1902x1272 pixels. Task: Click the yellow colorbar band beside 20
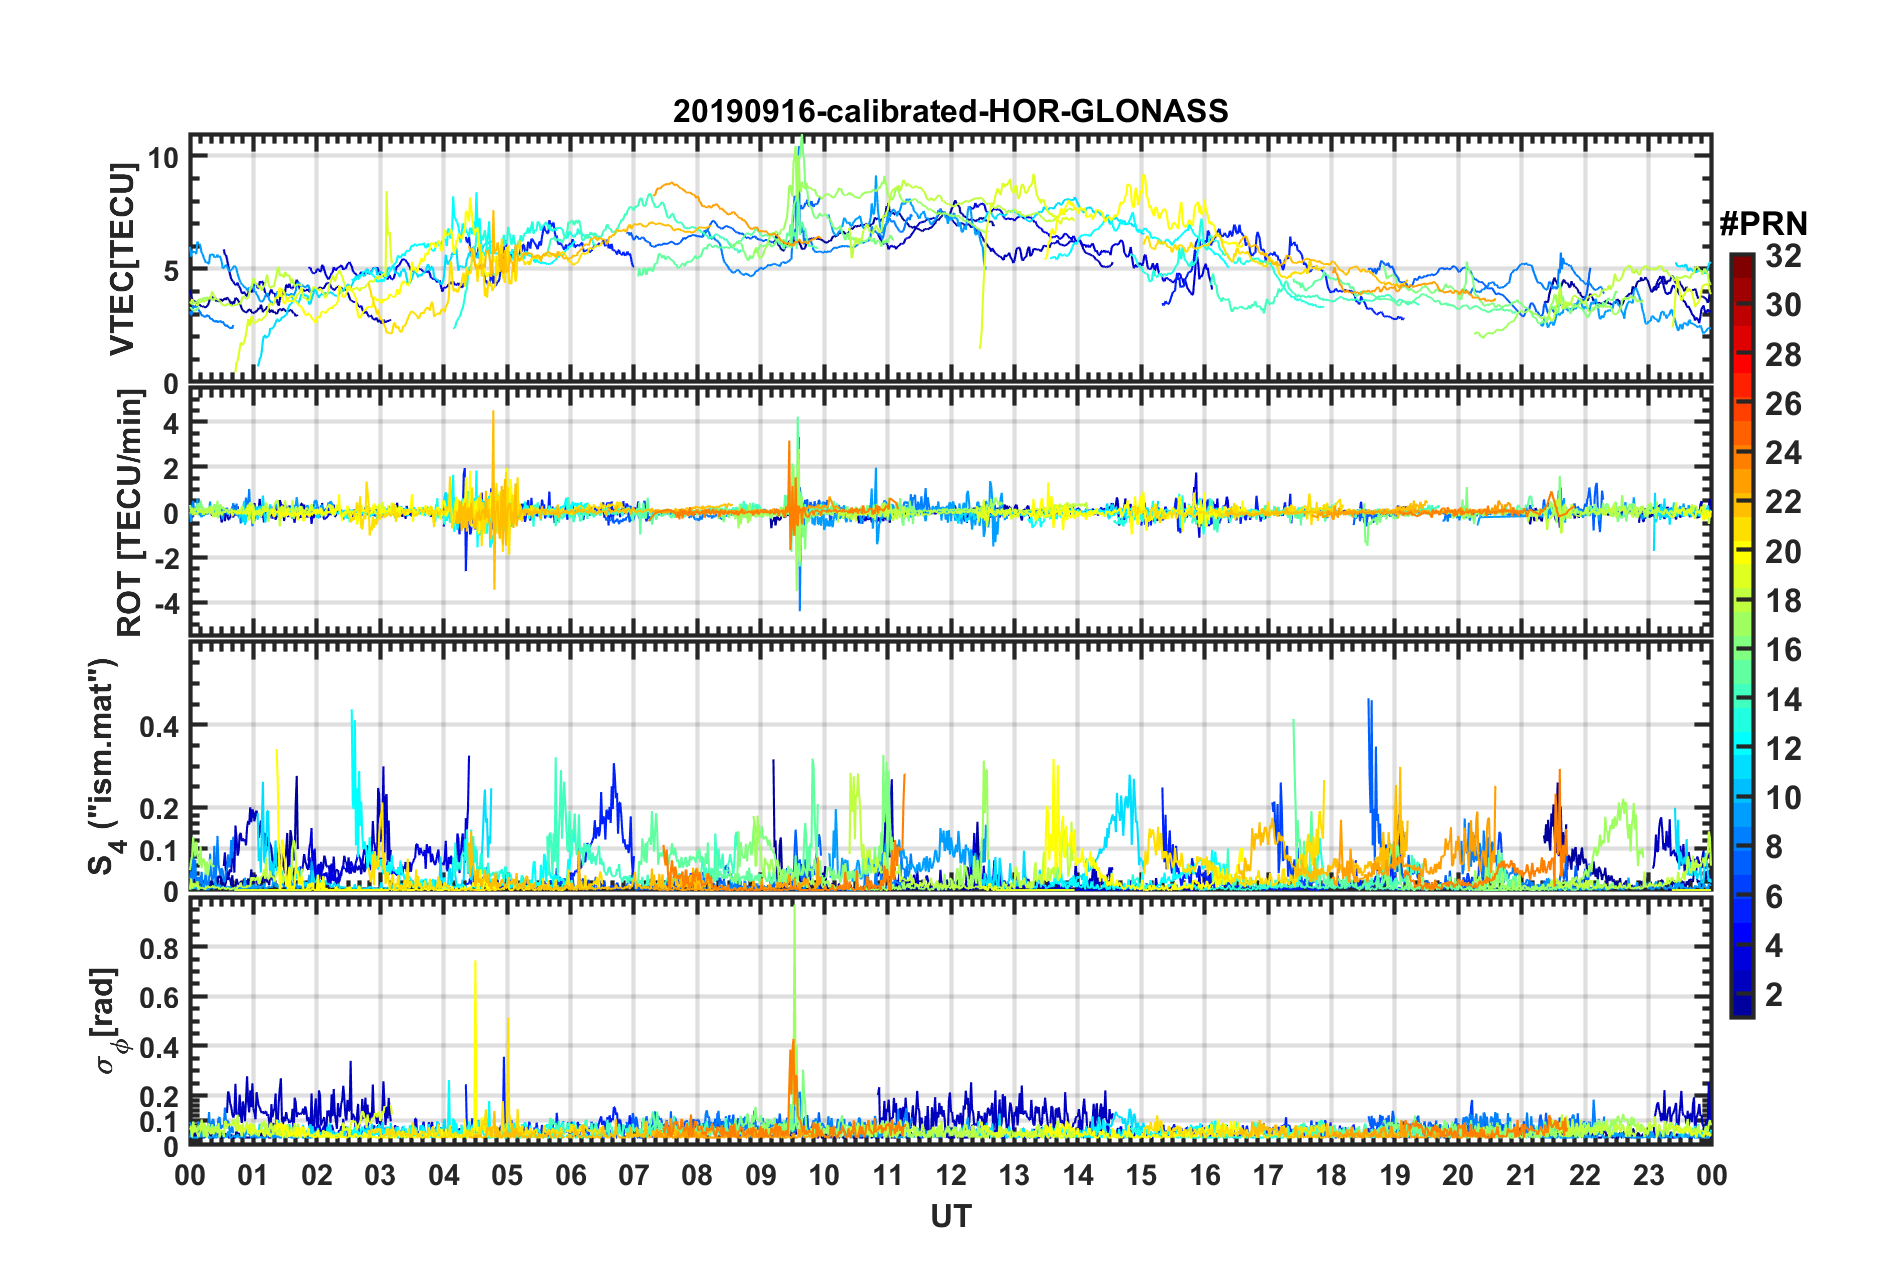(1741, 551)
